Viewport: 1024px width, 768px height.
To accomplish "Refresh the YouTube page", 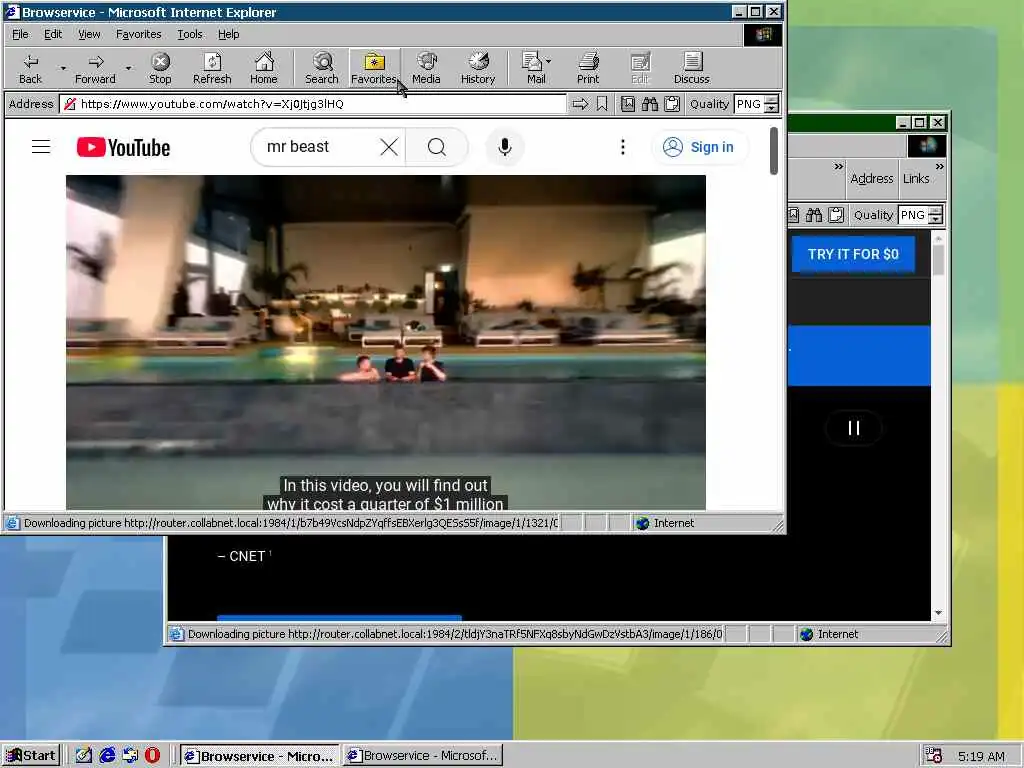I will [212, 69].
